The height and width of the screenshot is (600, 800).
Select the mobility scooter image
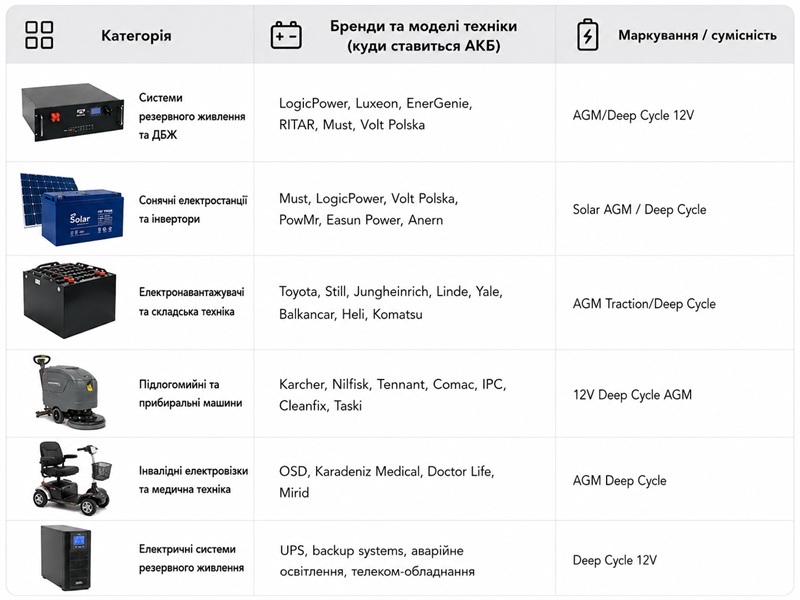tap(72, 479)
